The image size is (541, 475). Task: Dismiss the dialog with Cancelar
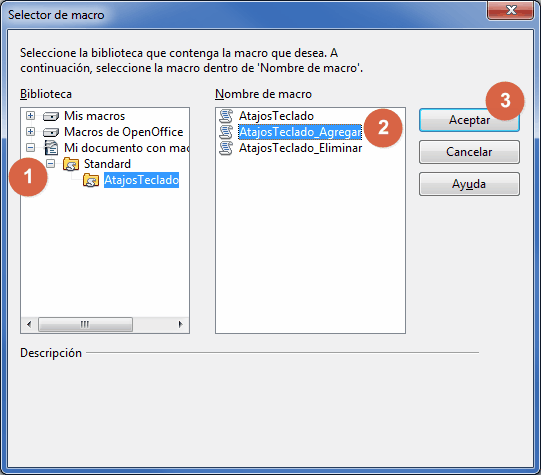click(x=469, y=152)
